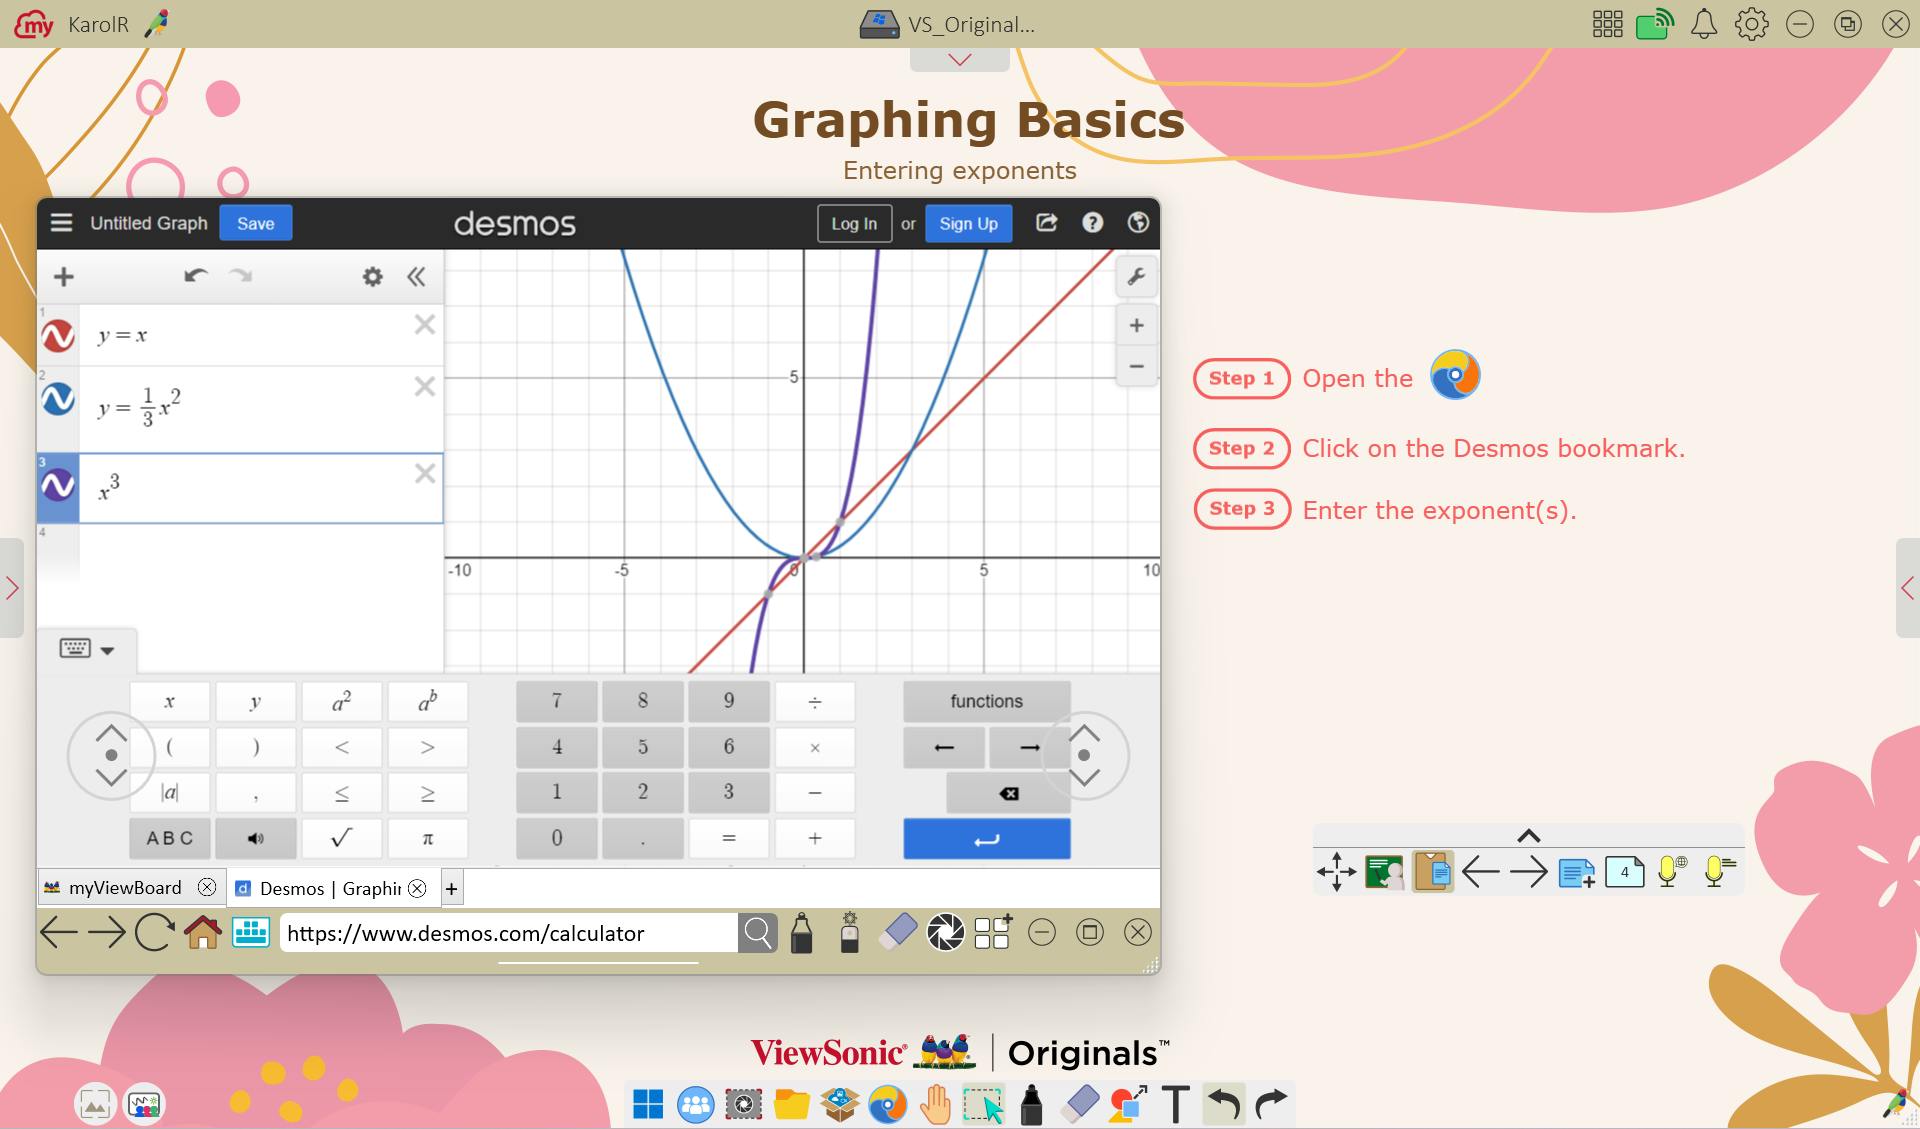
Task: Add a new page from the floating toolbar
Action: (1578, 871)
